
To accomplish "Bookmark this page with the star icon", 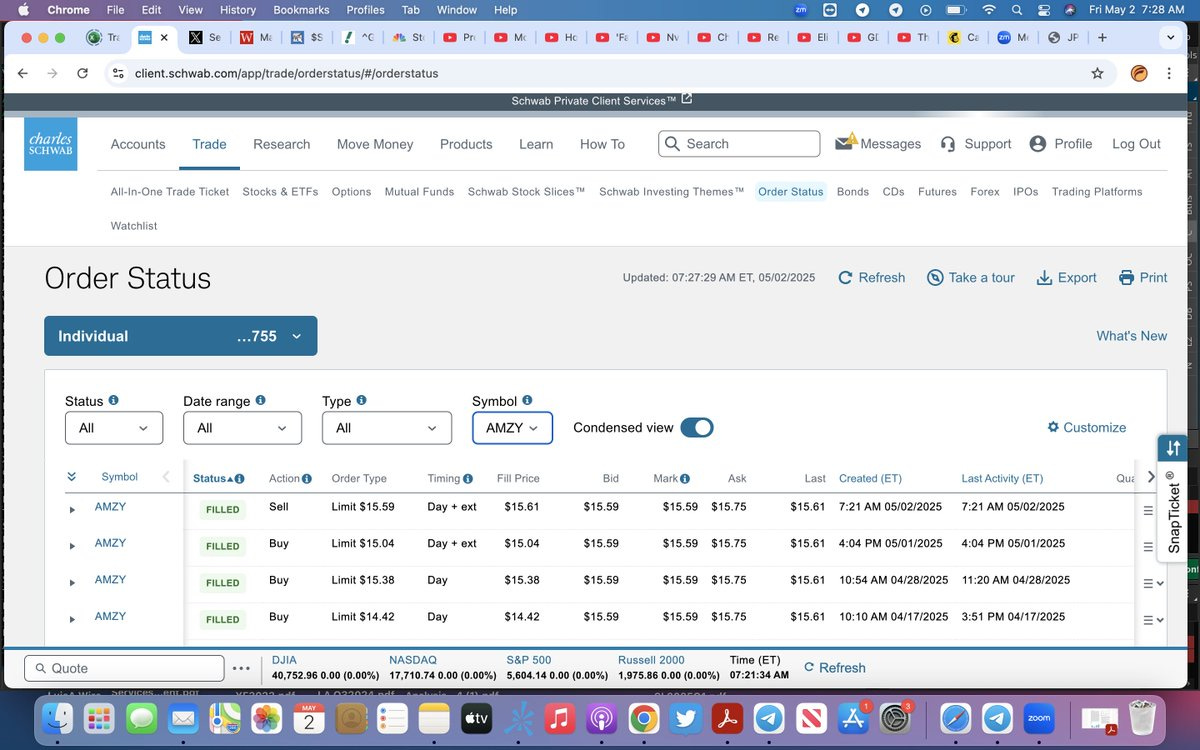I will (x=1097, y=73).
